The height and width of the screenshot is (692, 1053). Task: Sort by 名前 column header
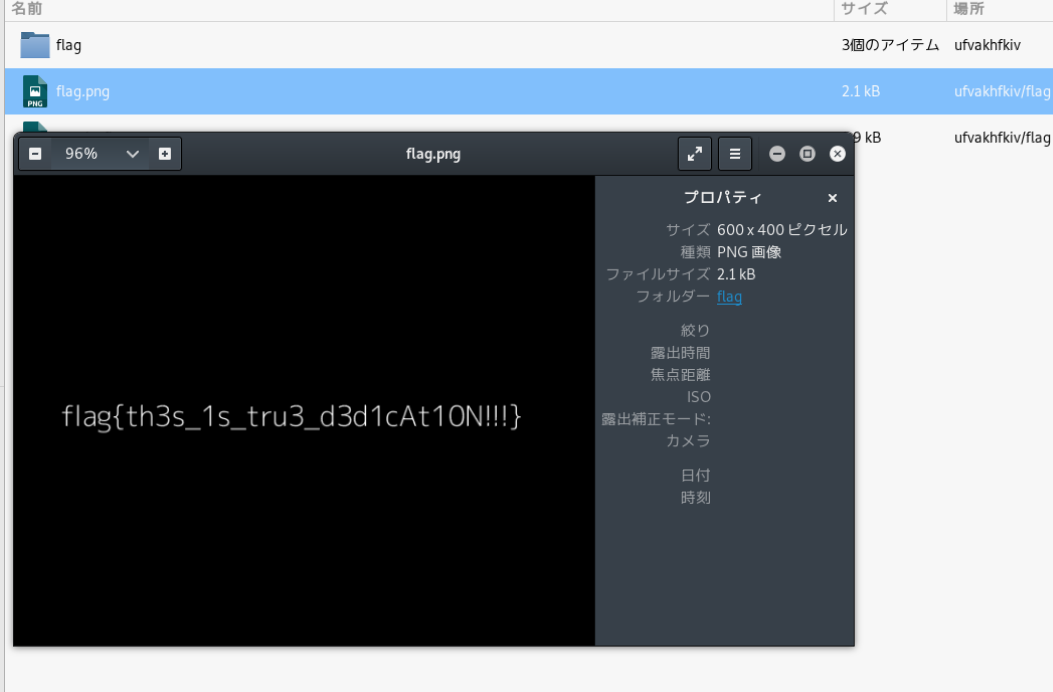click(x=27, y=9)
